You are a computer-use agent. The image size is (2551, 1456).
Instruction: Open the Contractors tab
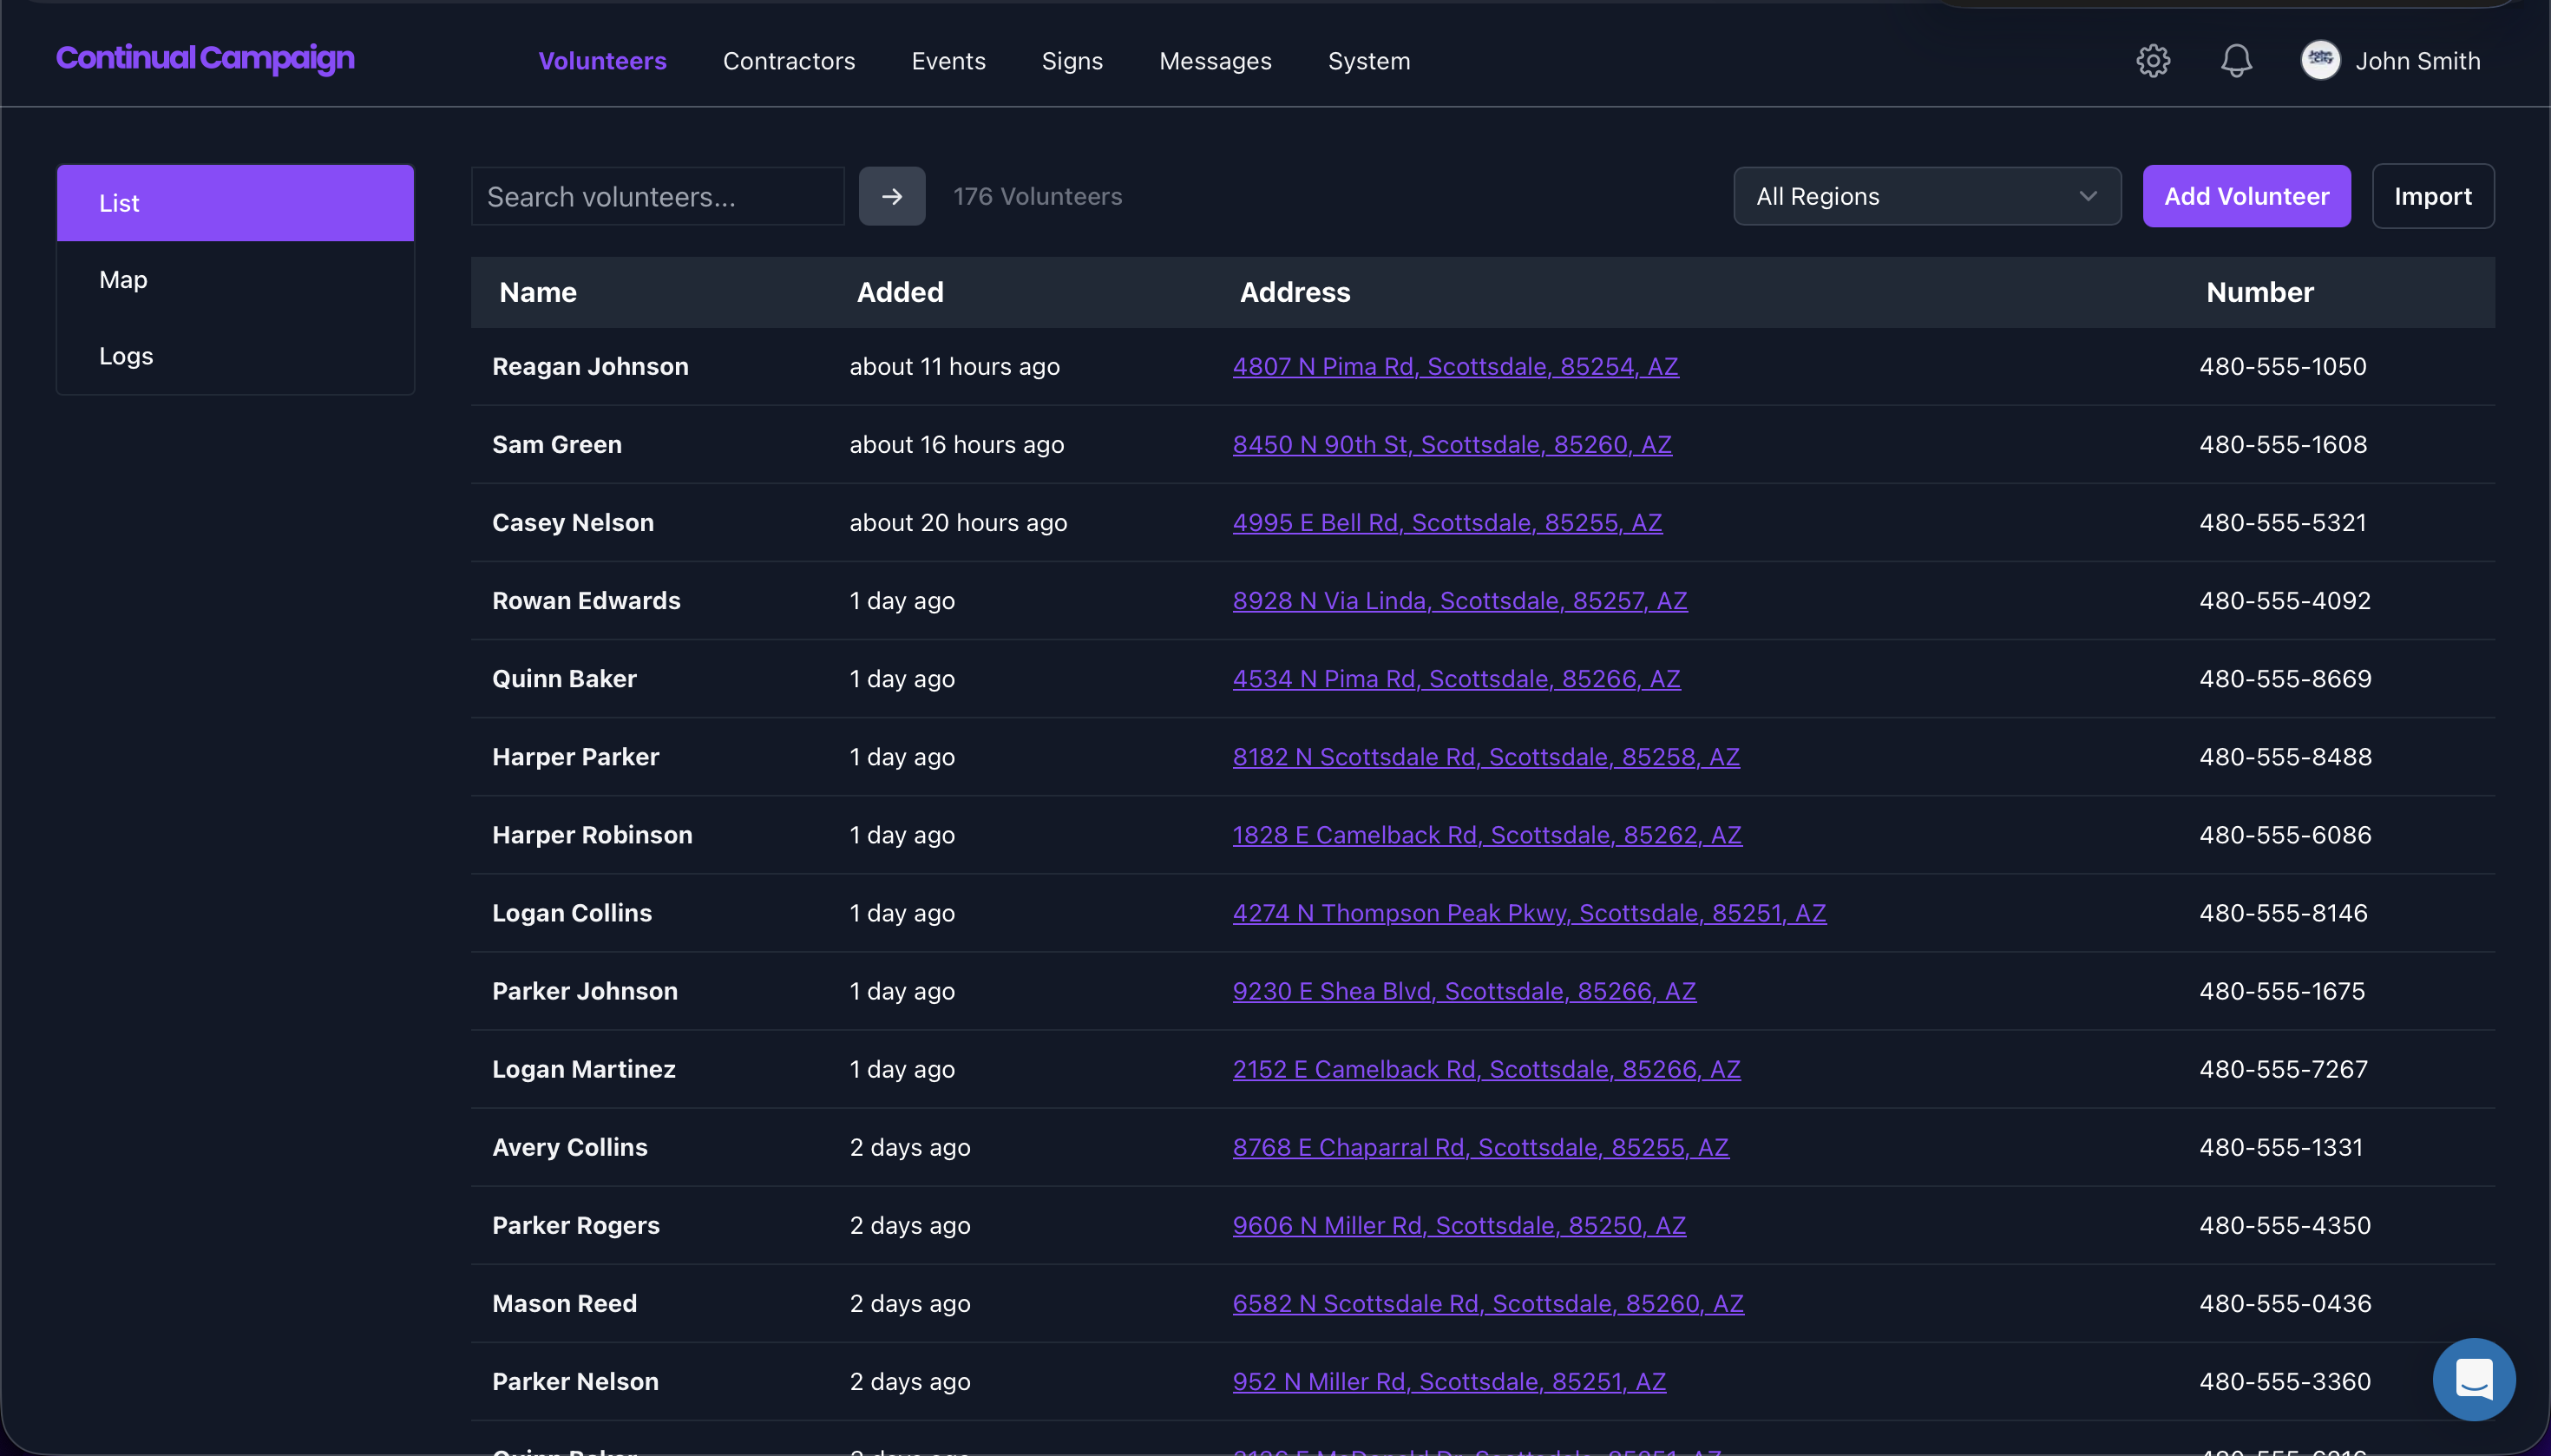click(x=788, y=61)
